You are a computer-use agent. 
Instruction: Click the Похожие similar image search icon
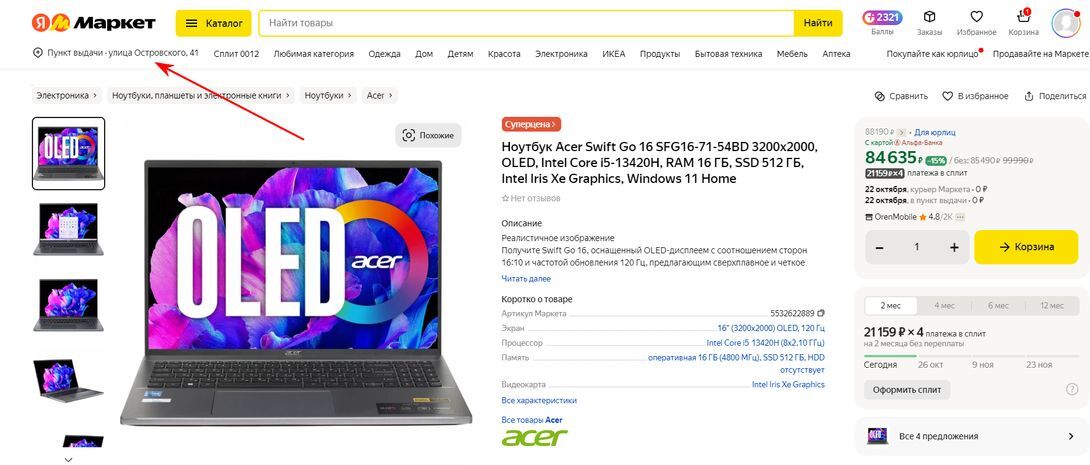click(x=409, y=136)
